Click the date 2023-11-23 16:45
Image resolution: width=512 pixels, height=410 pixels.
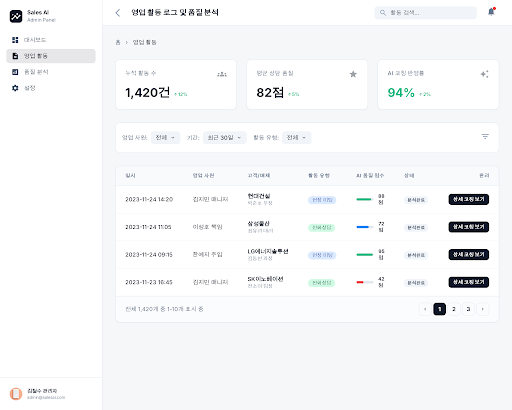149,282
